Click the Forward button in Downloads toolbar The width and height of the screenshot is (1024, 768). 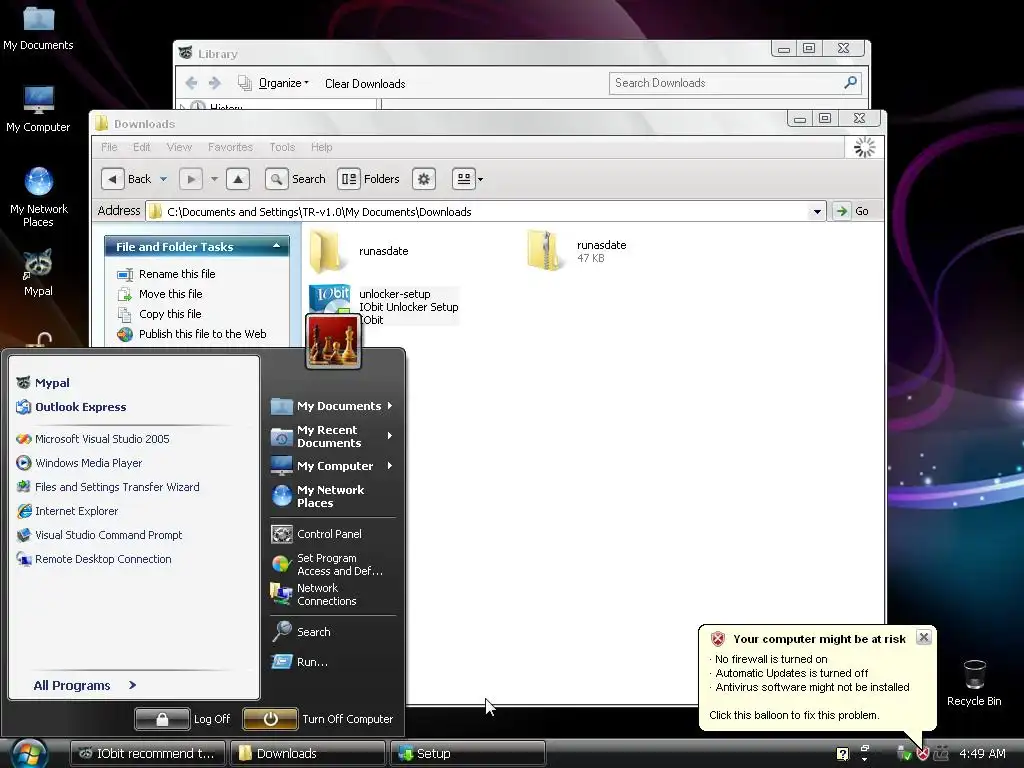(191, 179)
